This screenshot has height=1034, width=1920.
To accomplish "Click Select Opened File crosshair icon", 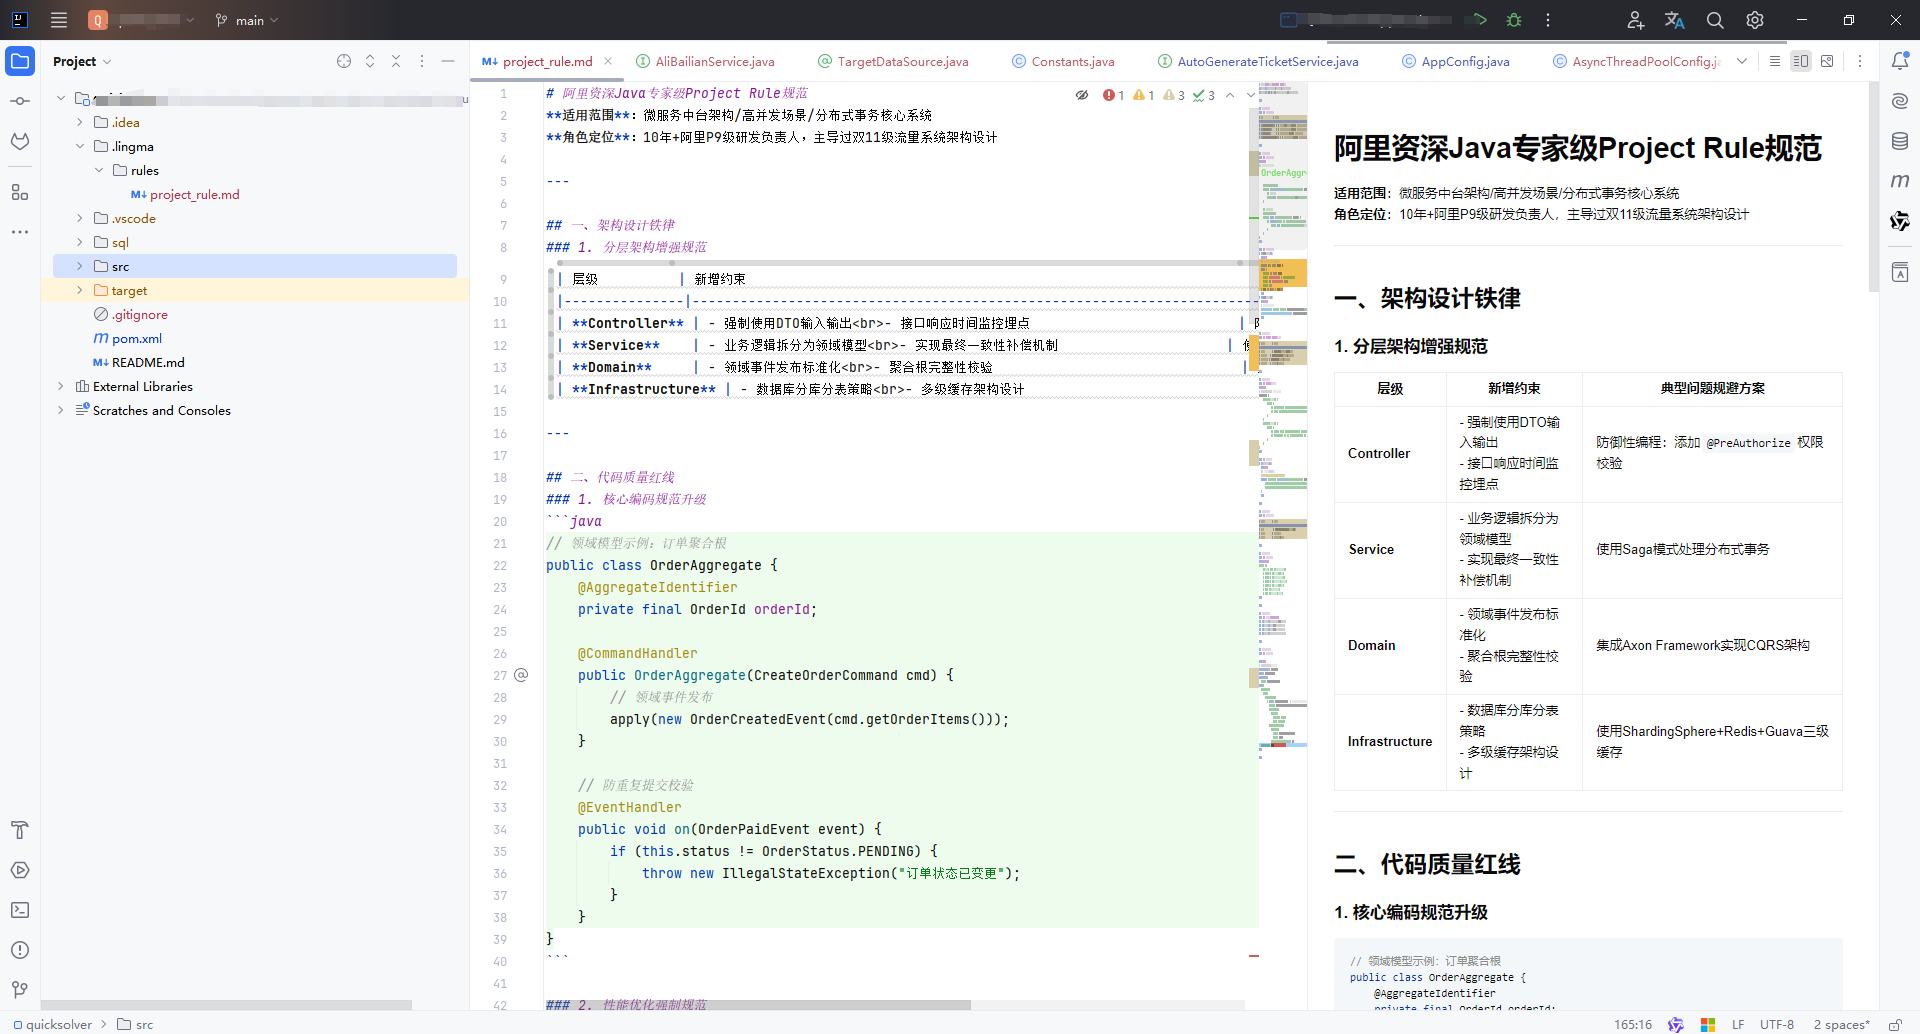I will (344, 61).
